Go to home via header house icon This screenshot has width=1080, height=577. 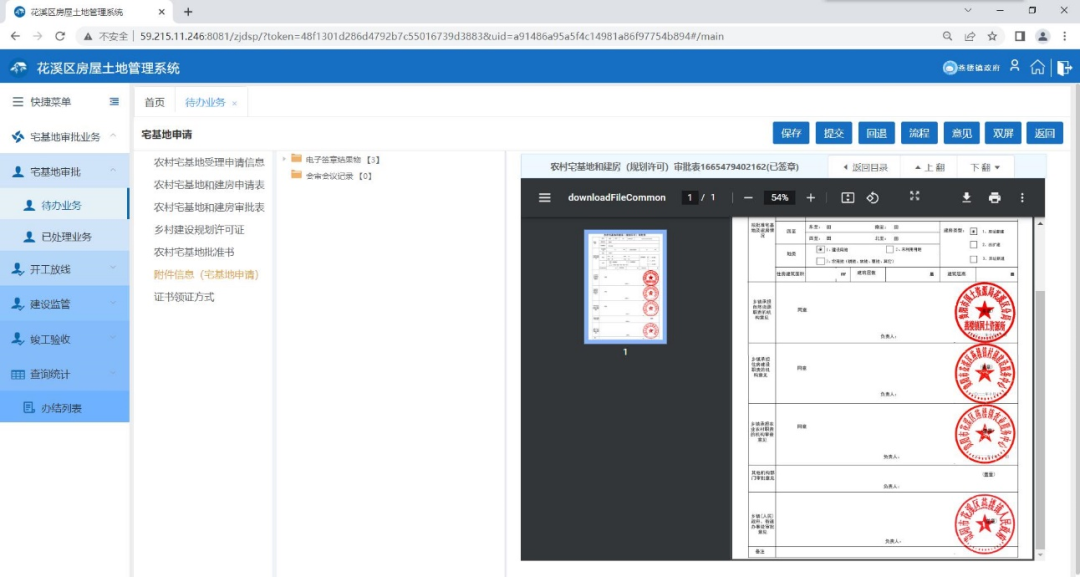tap(1038, 67)
